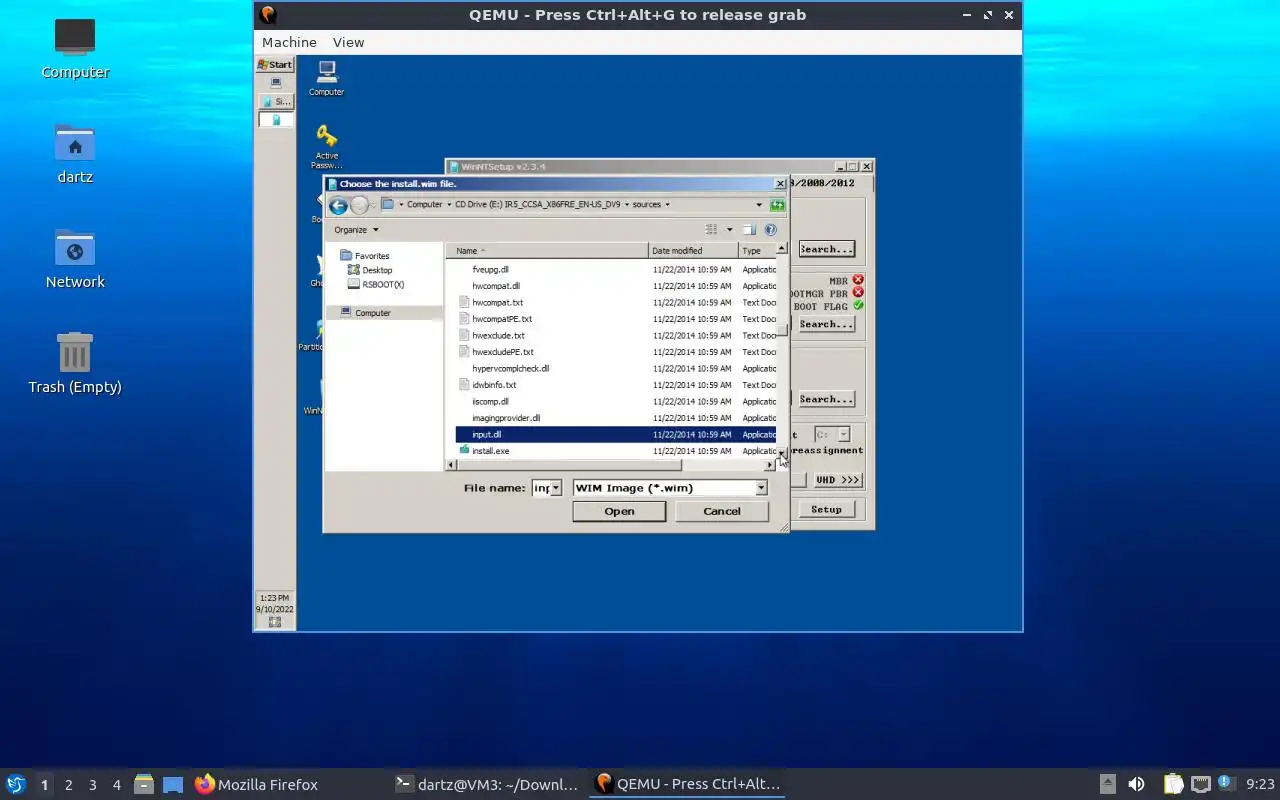
Task: Click the show desktop icon under Start
Action: pyautogui.click(x=276, y=83)
